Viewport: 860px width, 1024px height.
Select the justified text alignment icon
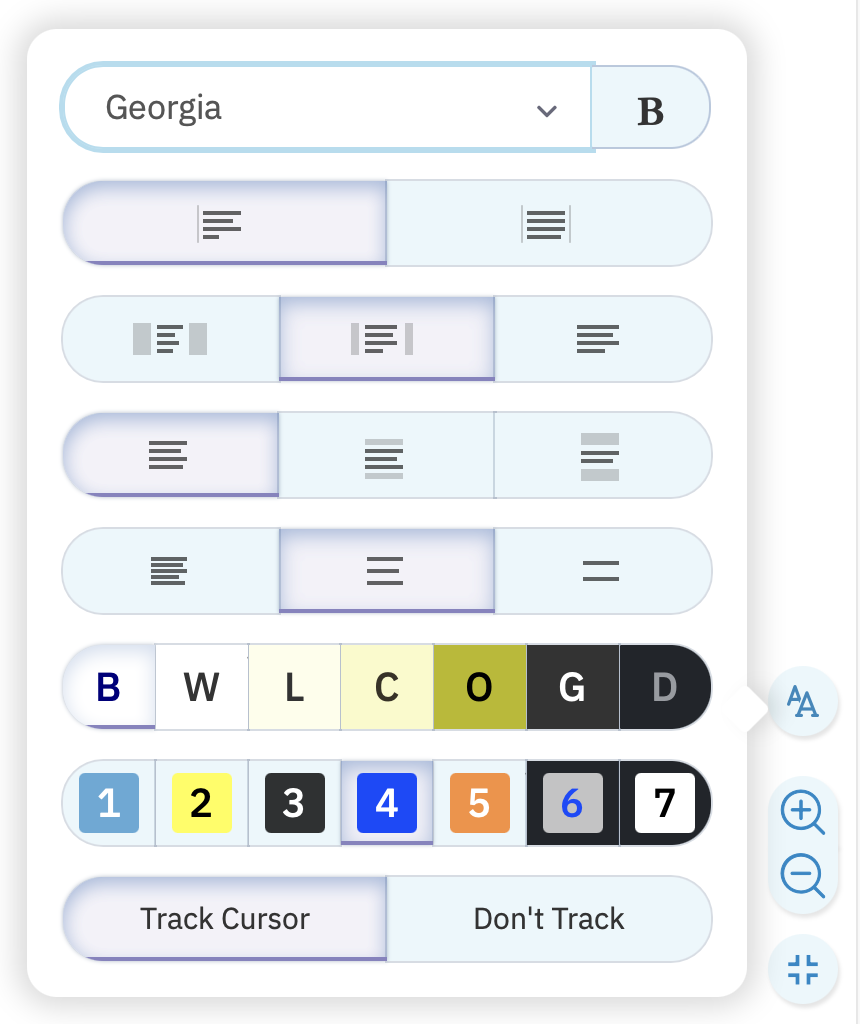pyautogui.click(x=549, y=223)
